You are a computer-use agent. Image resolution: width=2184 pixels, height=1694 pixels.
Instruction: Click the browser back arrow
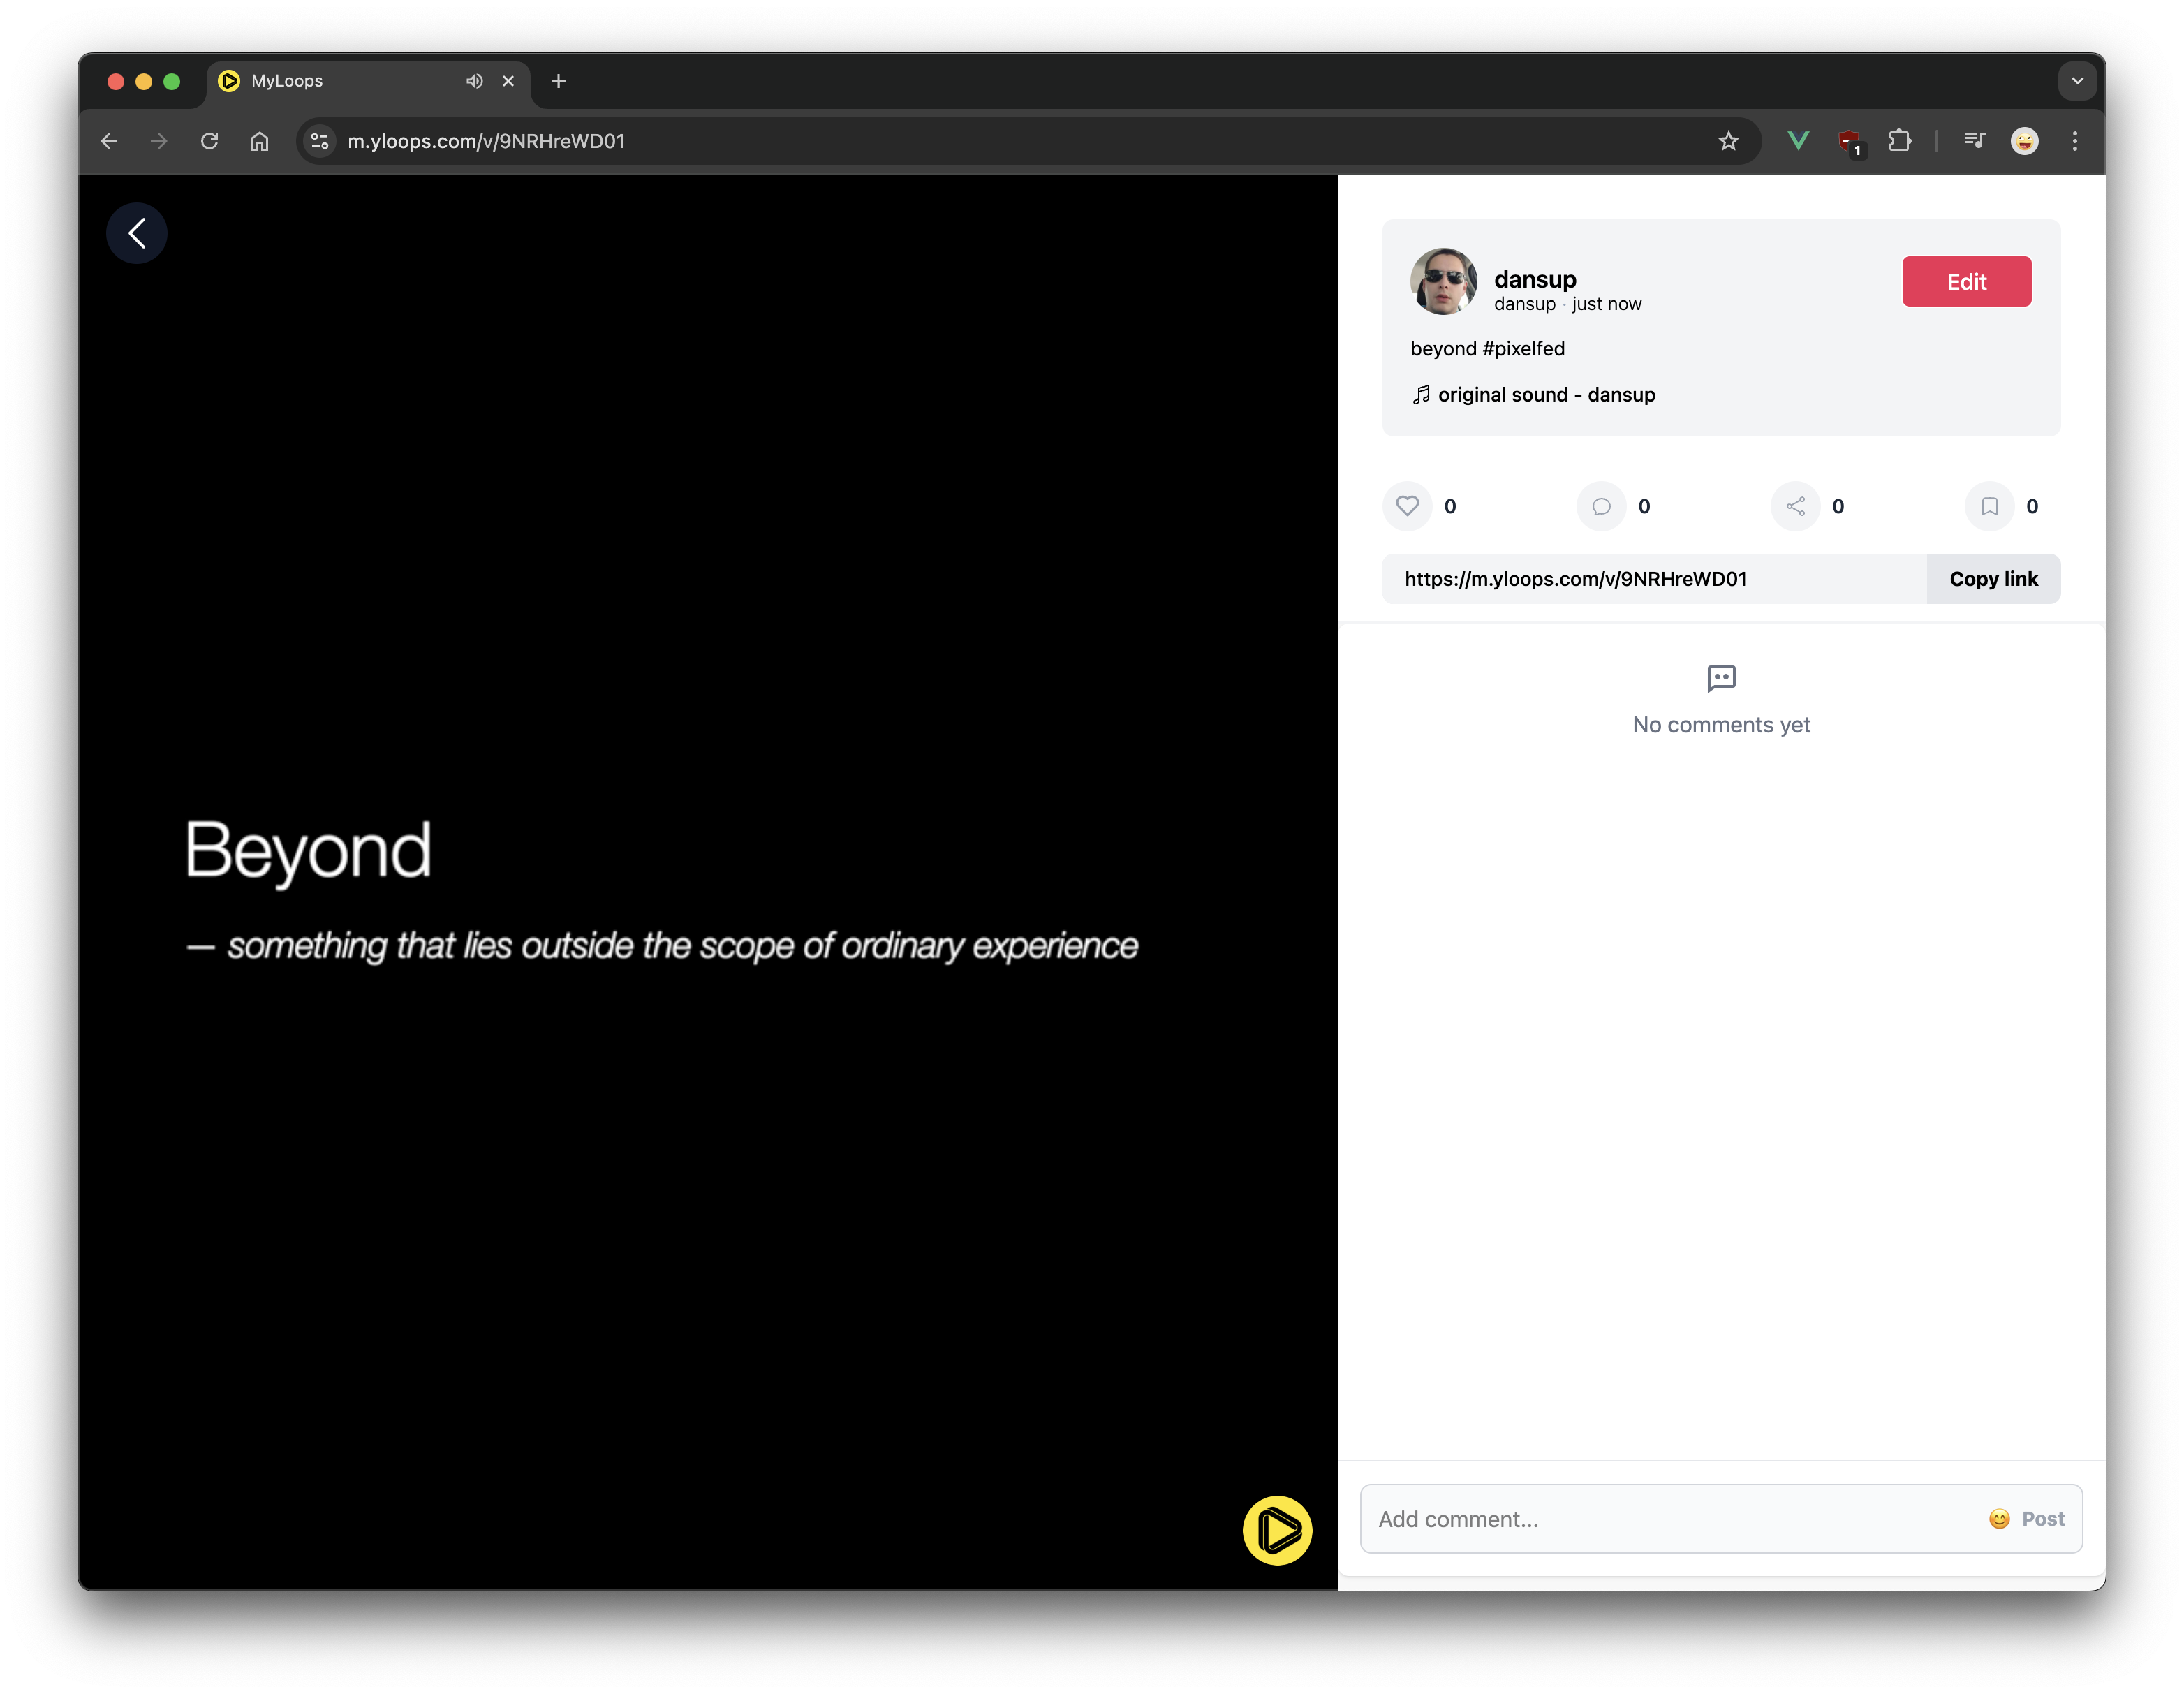[x=109, y=141]
